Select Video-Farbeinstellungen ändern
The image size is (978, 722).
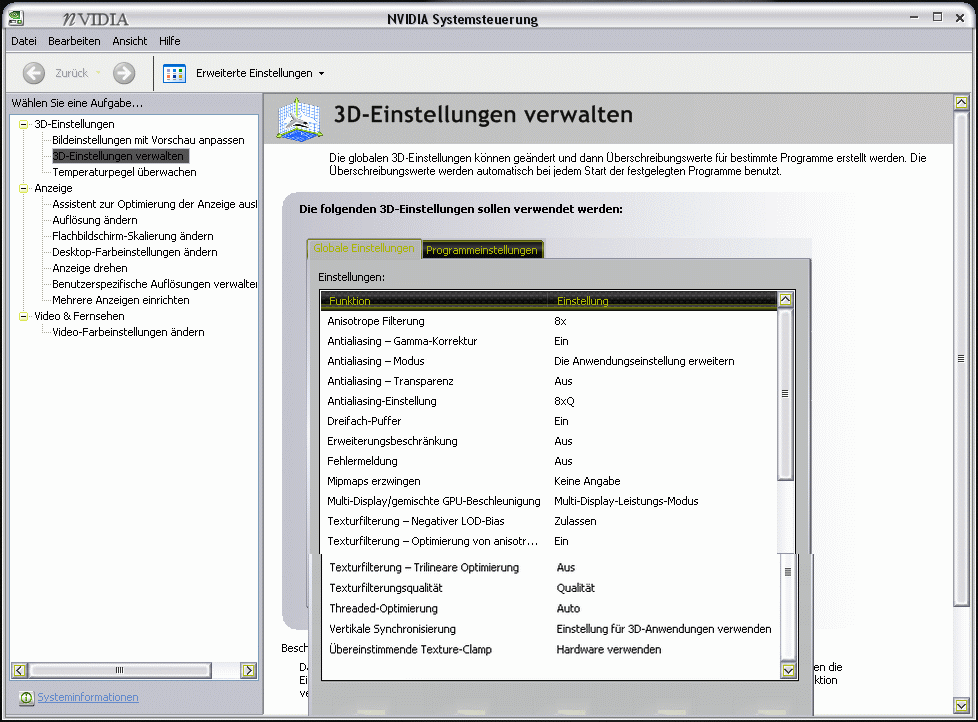(x=128, y=332)
